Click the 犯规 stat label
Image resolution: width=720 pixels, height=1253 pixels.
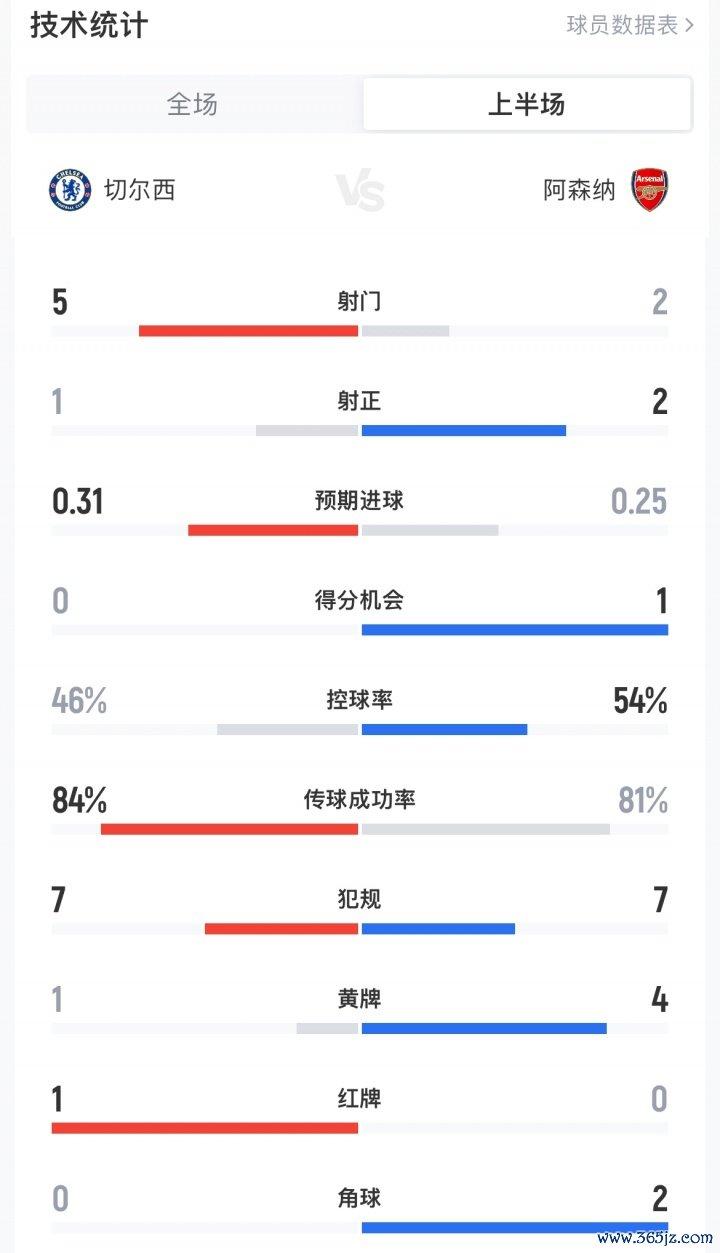point(359,899)
